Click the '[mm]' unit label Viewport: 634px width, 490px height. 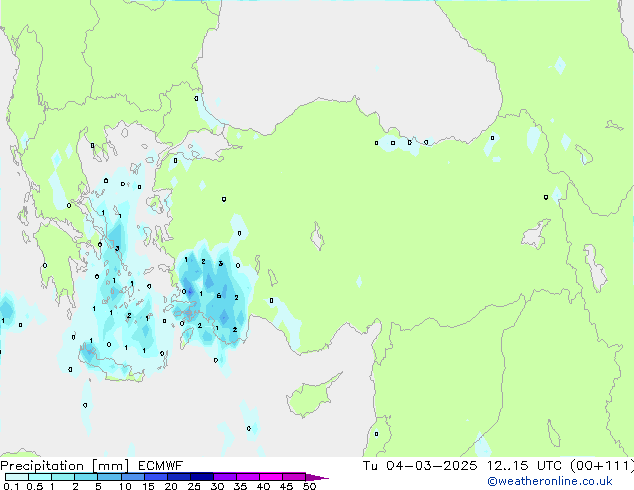pyautogui.click(x=110, y=466)
